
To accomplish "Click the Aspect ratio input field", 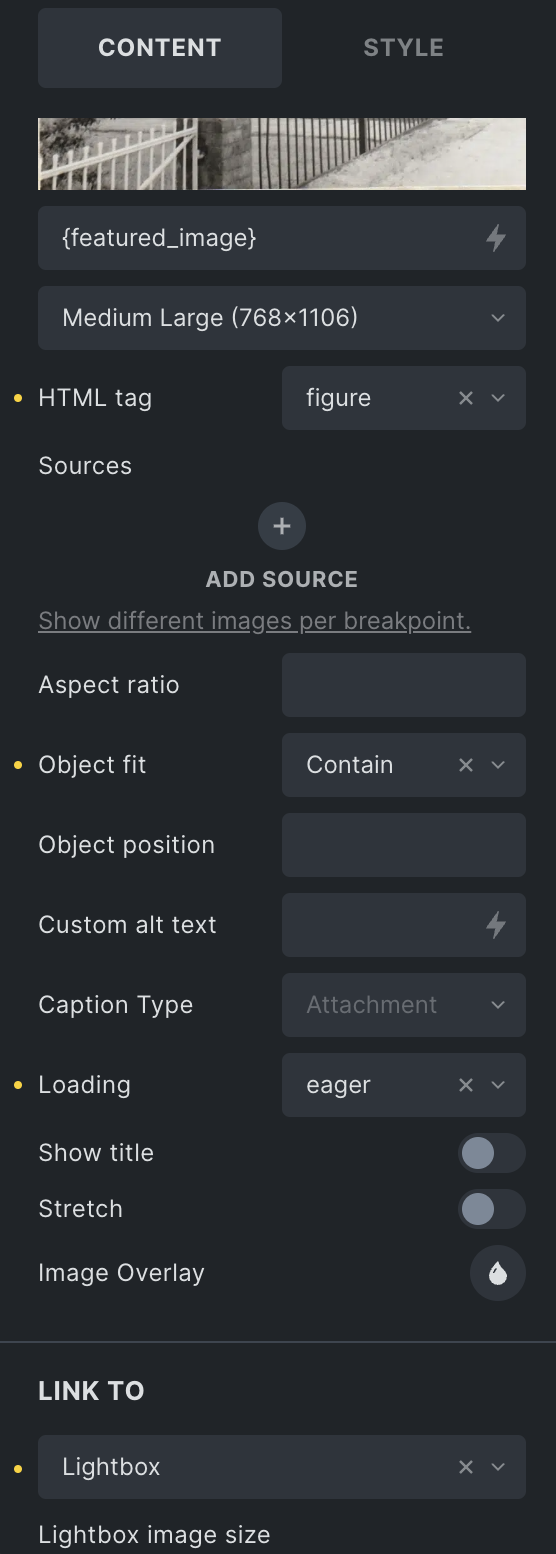I will coord(404,685).
